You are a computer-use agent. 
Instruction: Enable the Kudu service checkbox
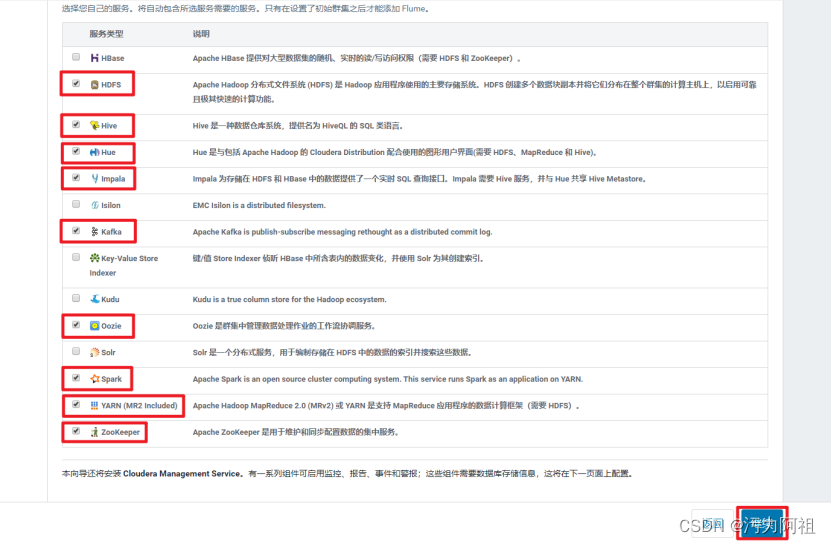coord(76,298)
